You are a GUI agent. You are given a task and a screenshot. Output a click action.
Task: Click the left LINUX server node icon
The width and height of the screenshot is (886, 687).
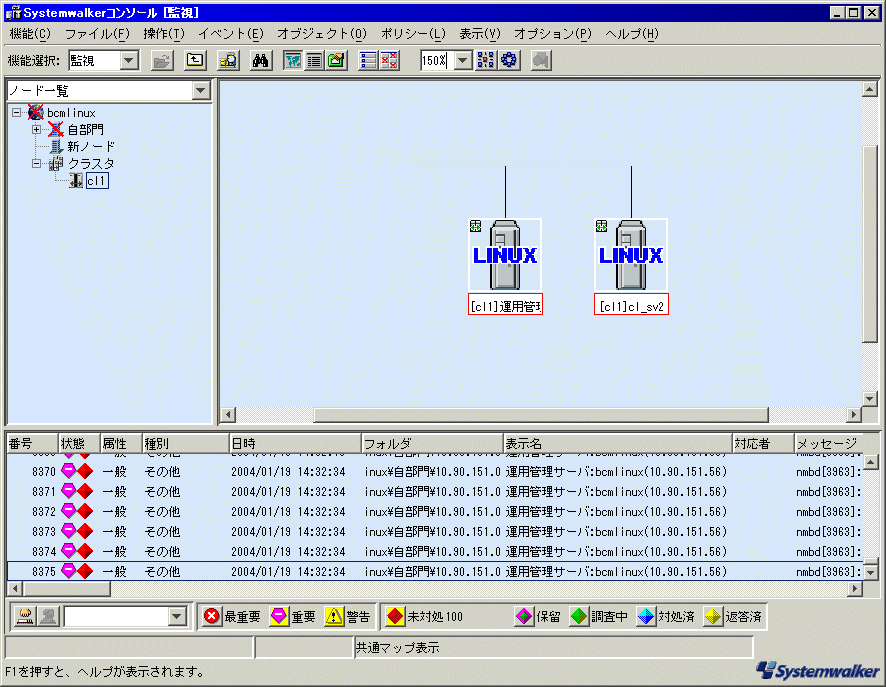tap(505, 255)
